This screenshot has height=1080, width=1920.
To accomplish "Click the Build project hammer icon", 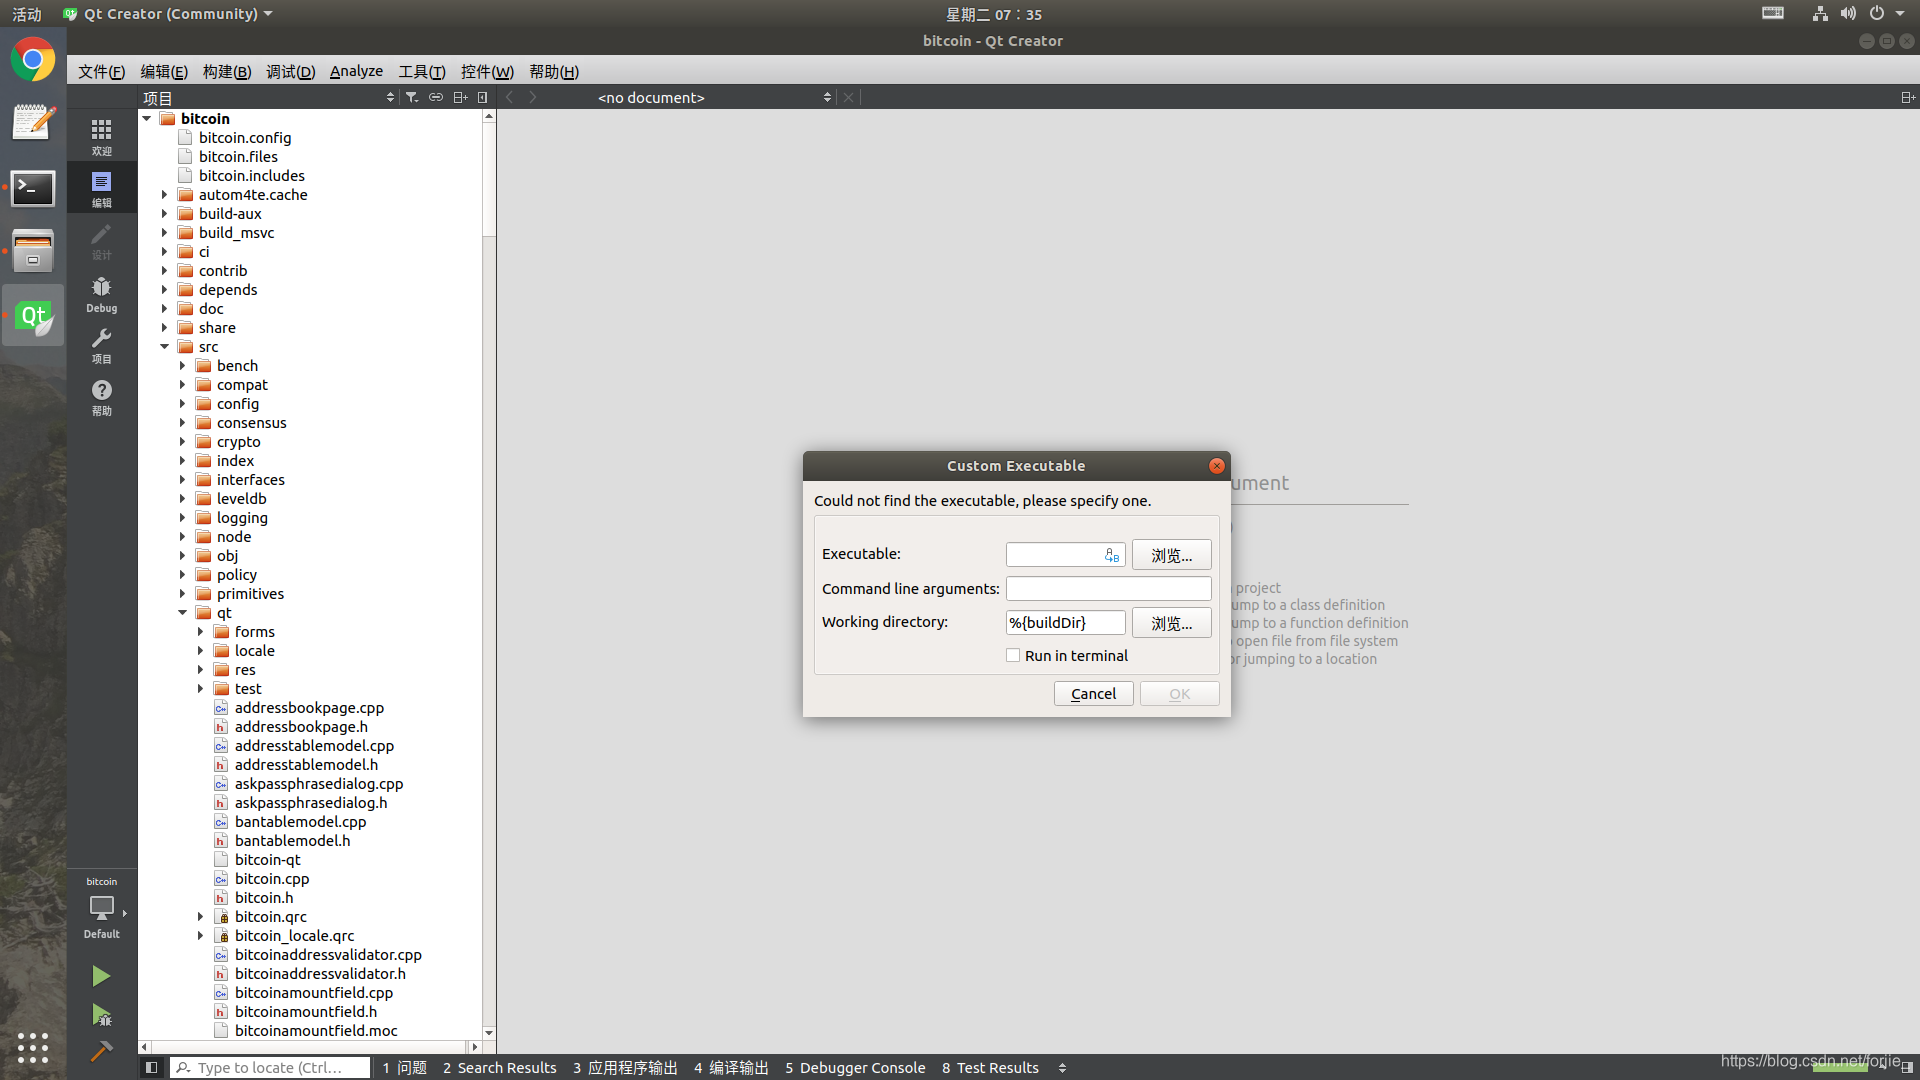I will tap(101, 1051).
